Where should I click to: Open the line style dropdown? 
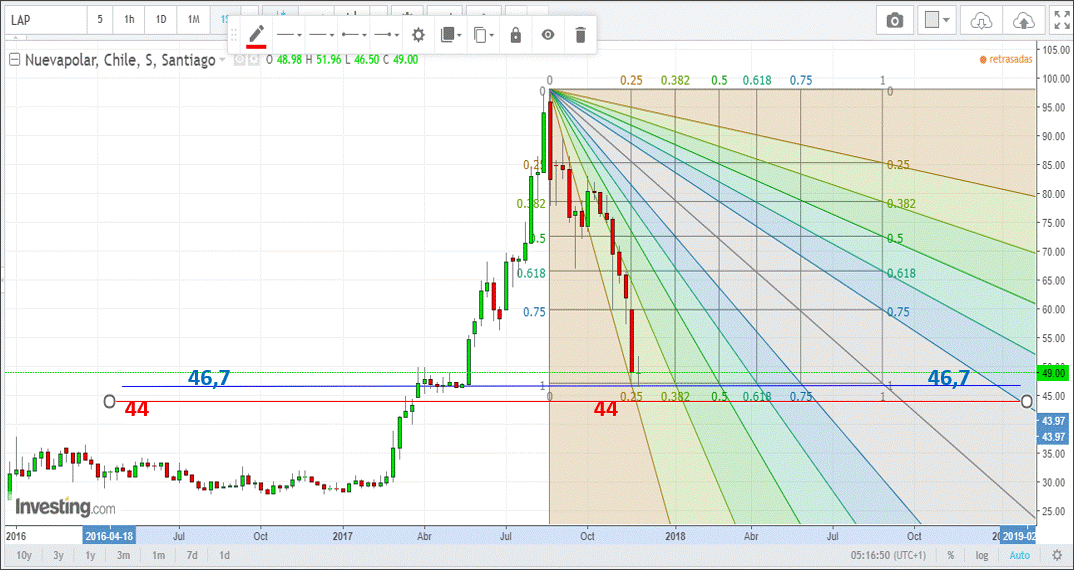point(289,35)
